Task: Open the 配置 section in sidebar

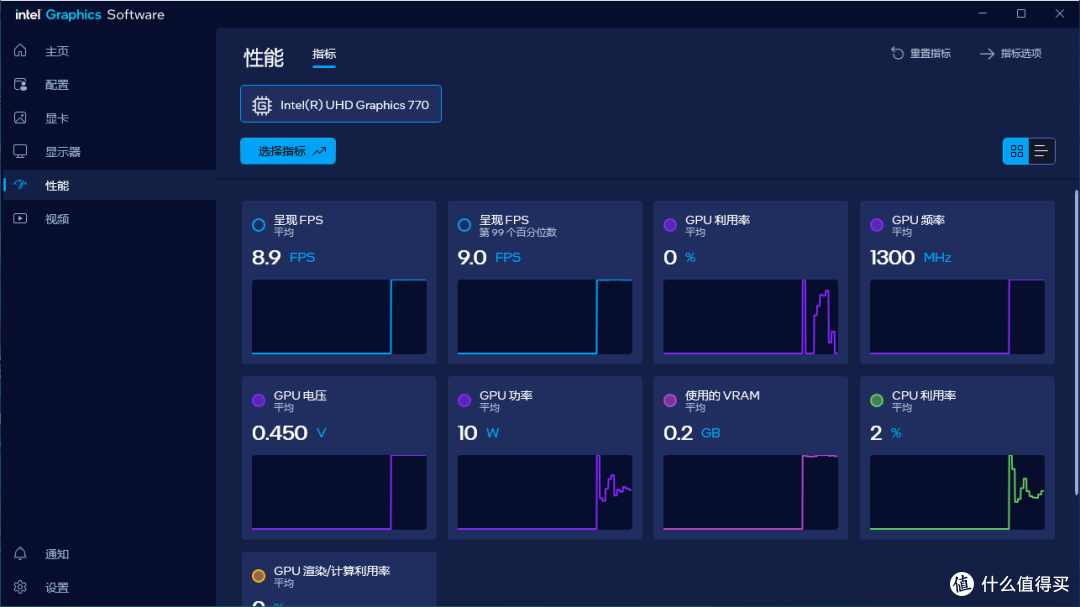Action: click(x=57, y=85)
